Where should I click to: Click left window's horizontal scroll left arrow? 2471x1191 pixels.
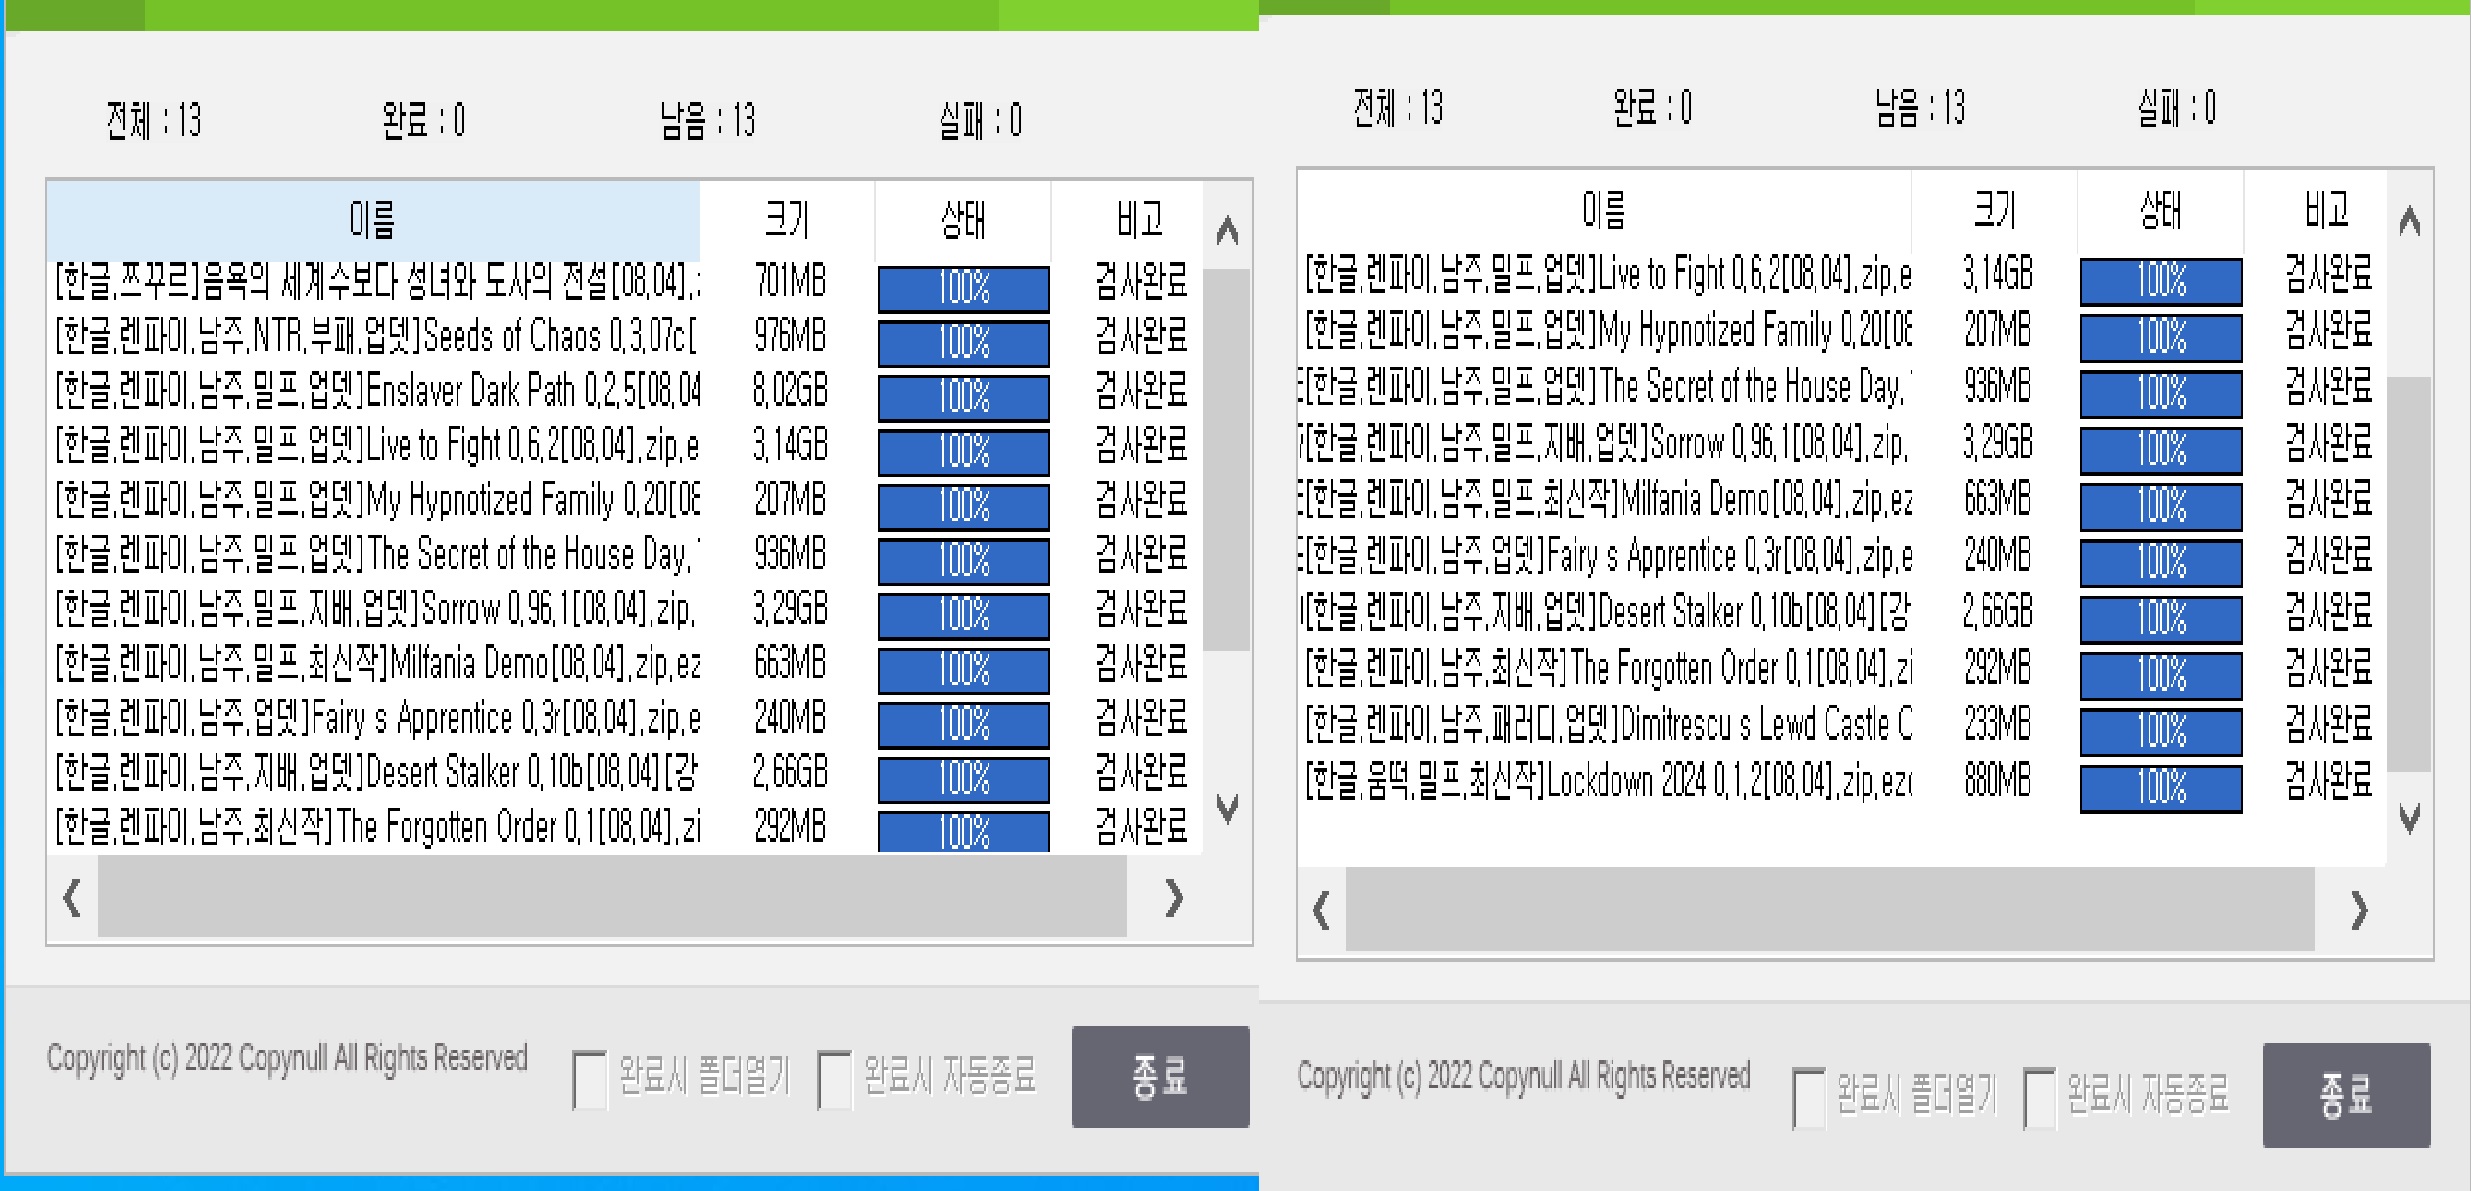coord(72,897)
